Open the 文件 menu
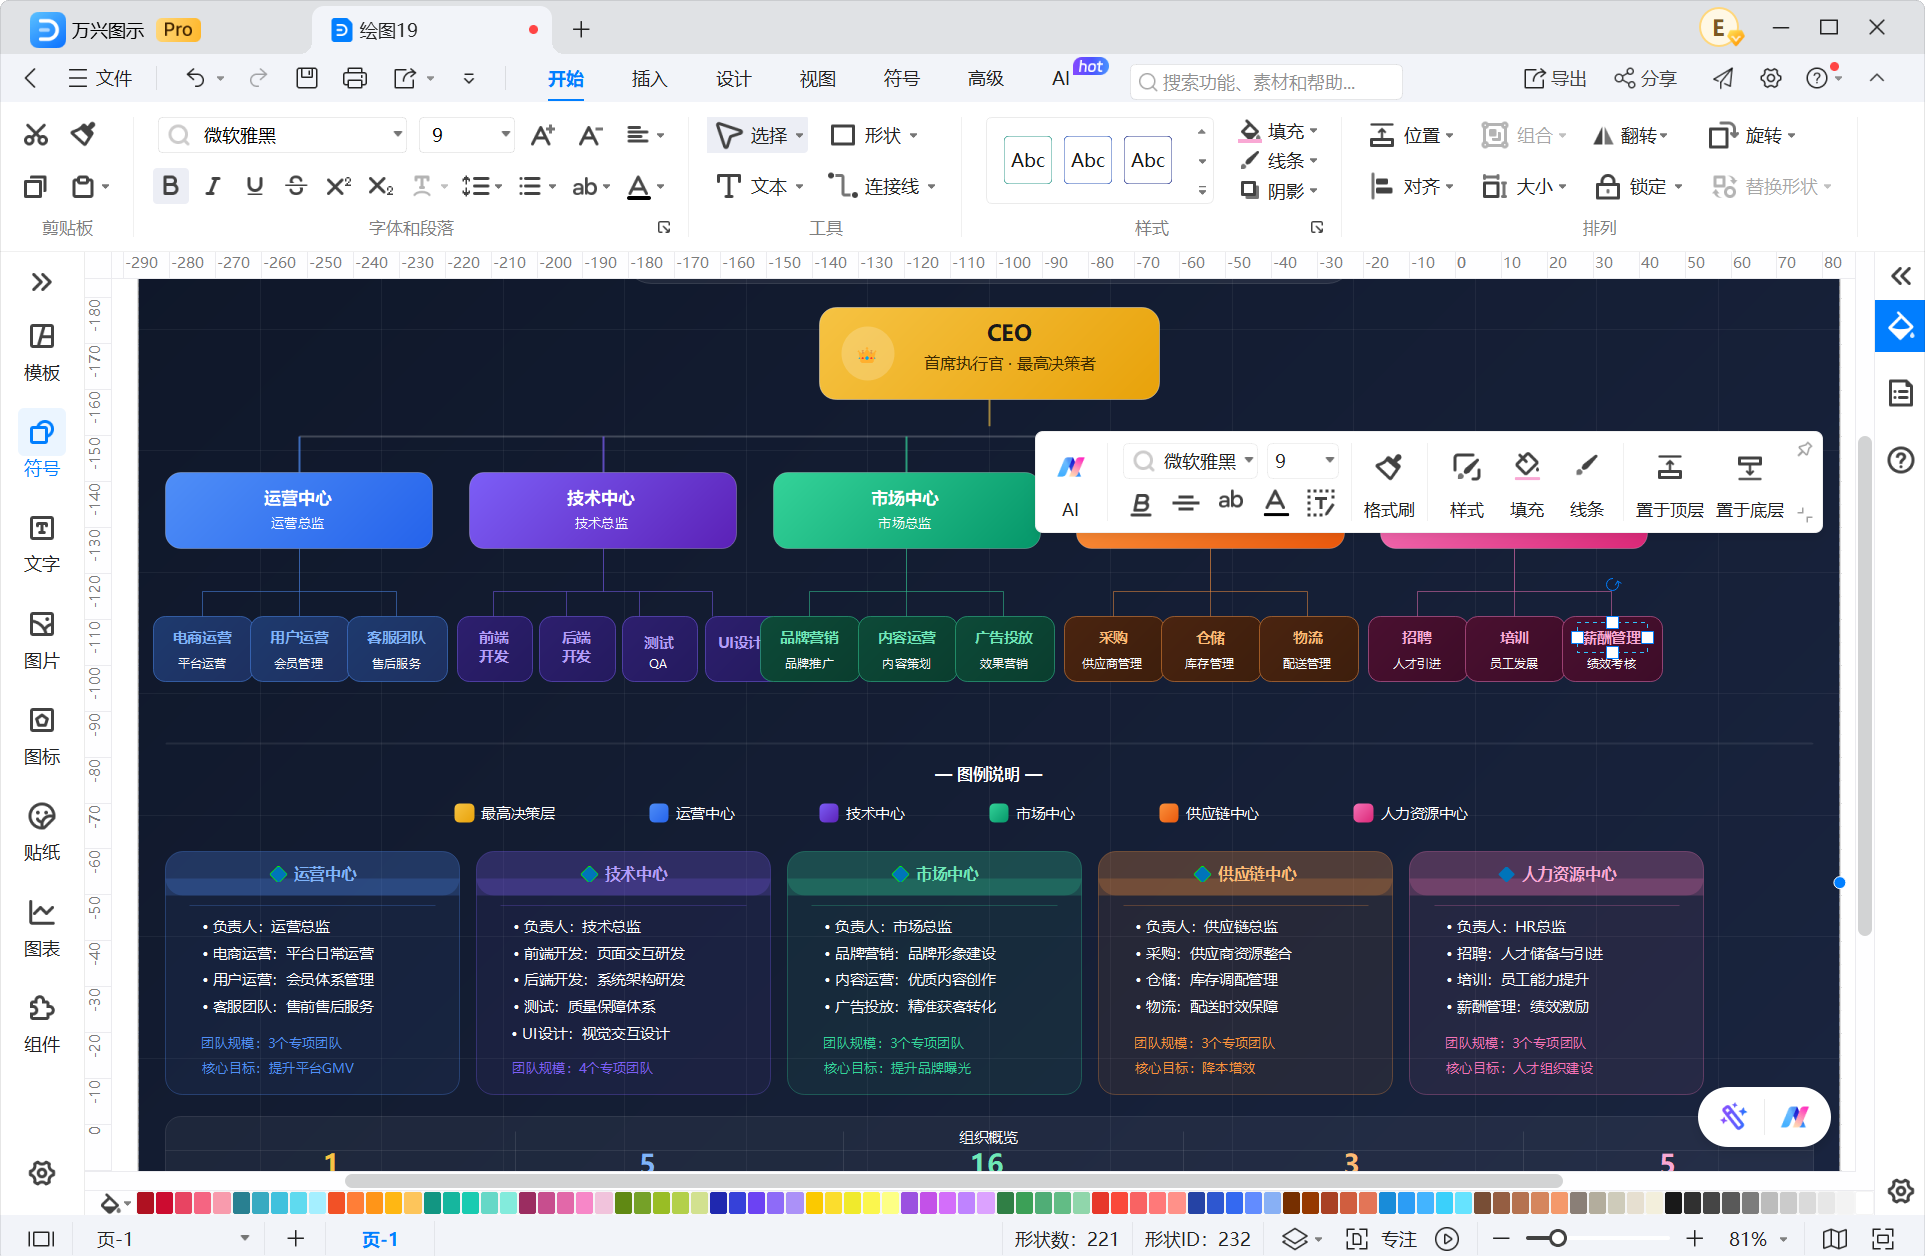The width and height of the screenshot is (1925, 1256). 100,78
